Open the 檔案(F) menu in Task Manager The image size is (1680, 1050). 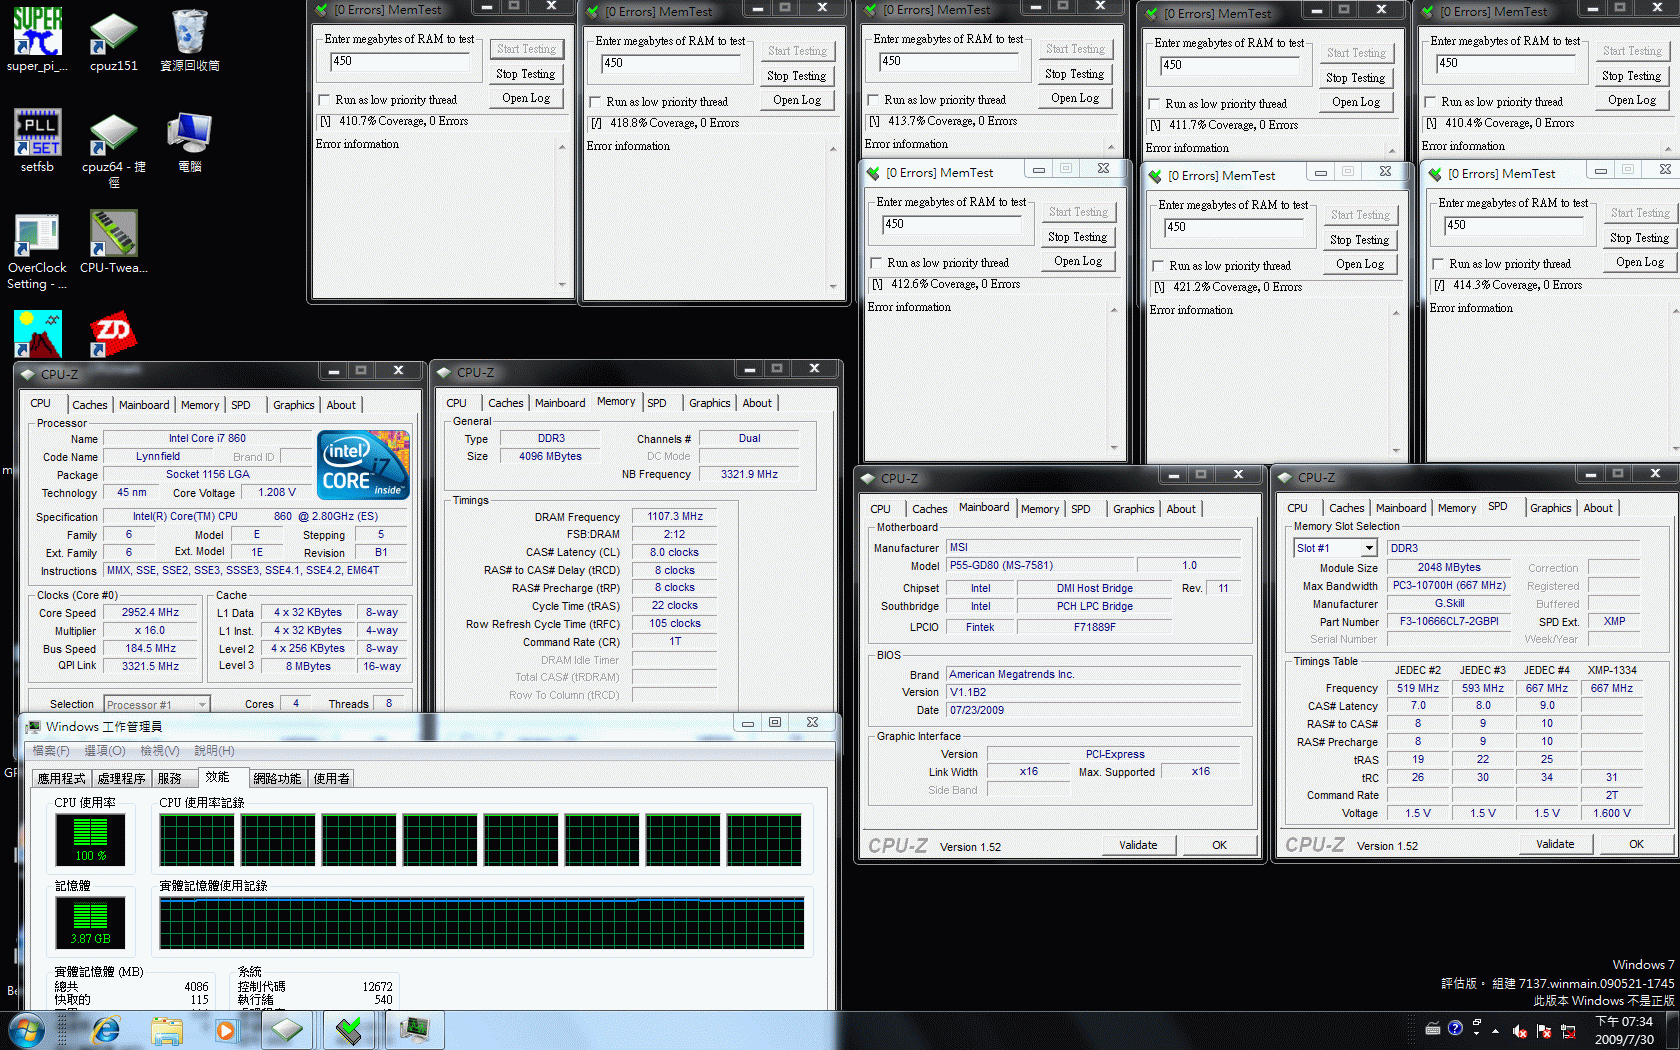click(51, 750)
